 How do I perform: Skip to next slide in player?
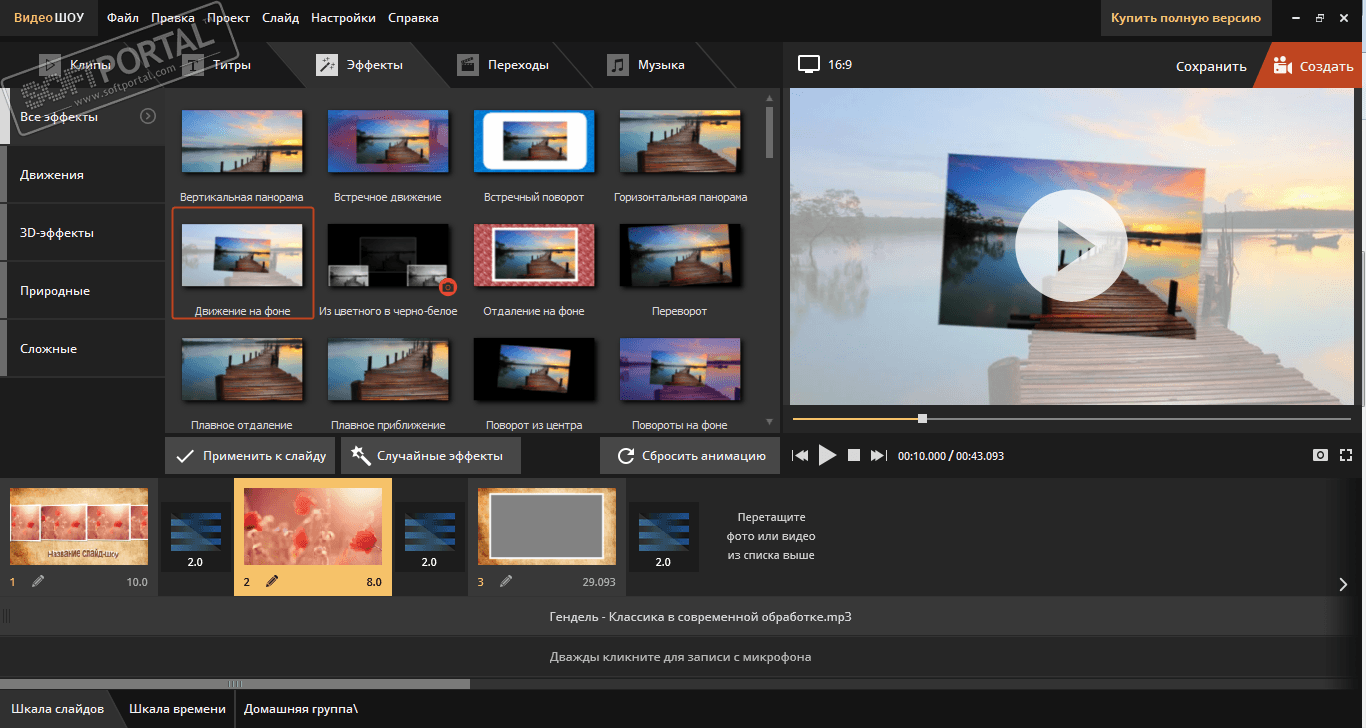point(878,456)
